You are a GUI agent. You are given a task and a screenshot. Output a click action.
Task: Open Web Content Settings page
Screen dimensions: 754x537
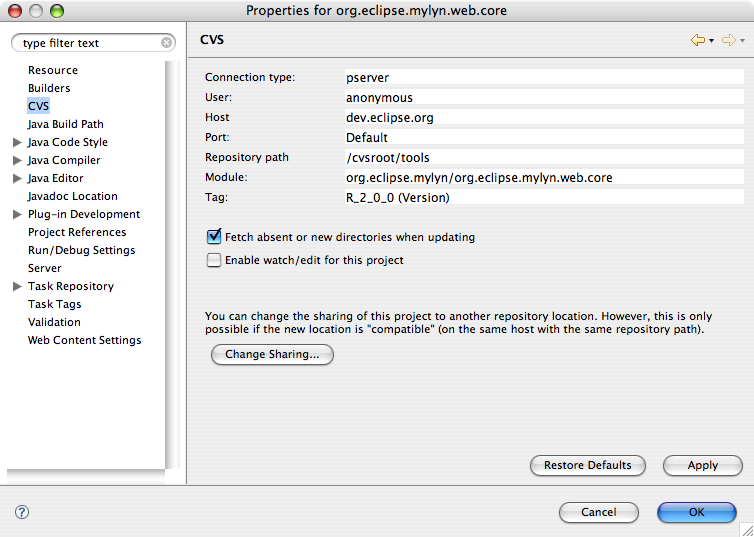pos(85,340)
